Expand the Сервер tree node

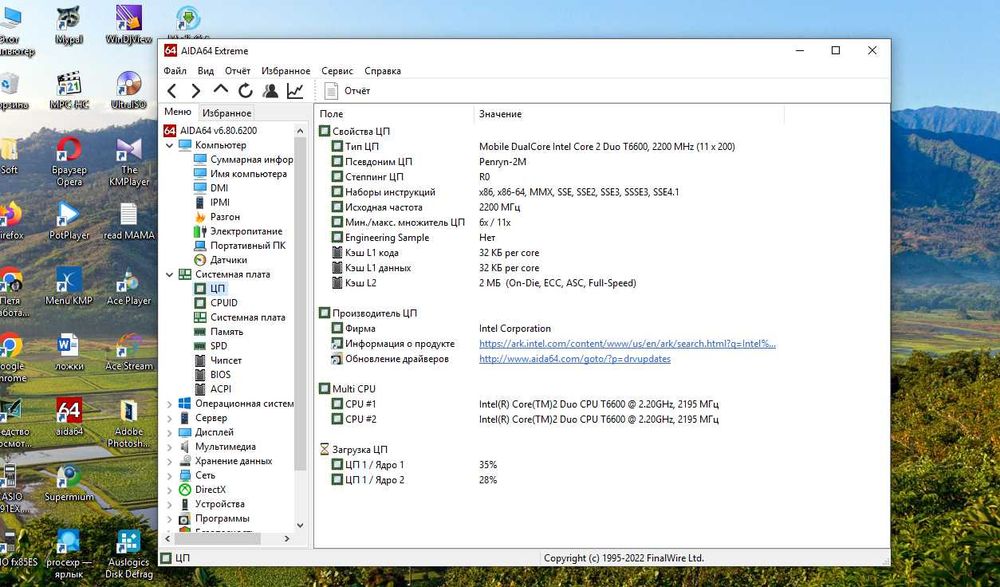point(170,419)
